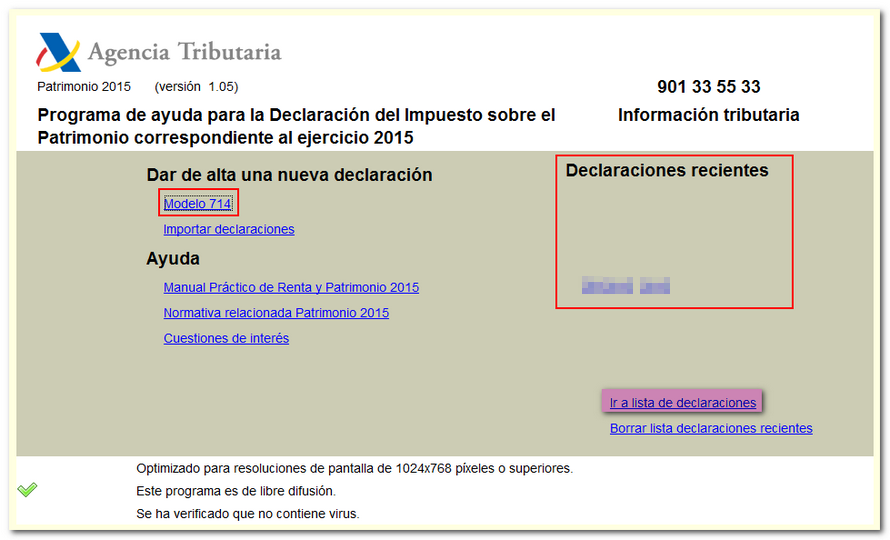Click Cuestiones de interés link
This screenshot has width=890, height=540.
pyautogui.click(x=226, y=338)
